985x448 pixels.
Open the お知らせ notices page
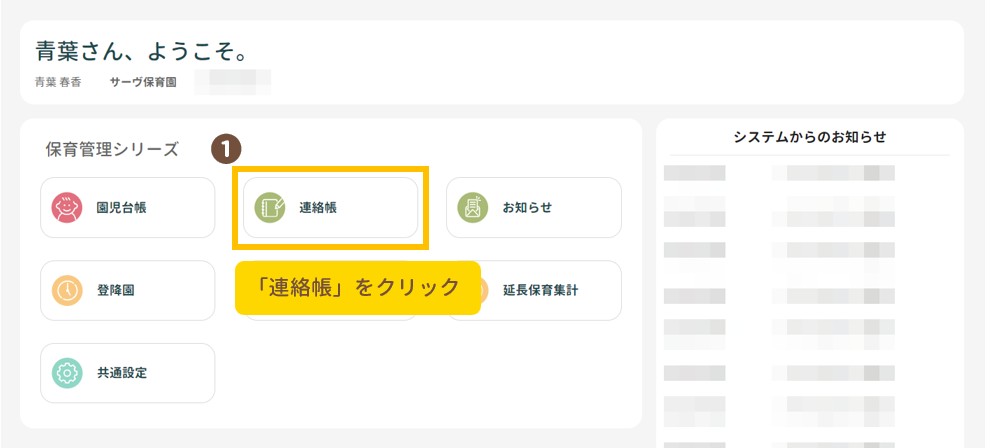[x=534, y=208]
